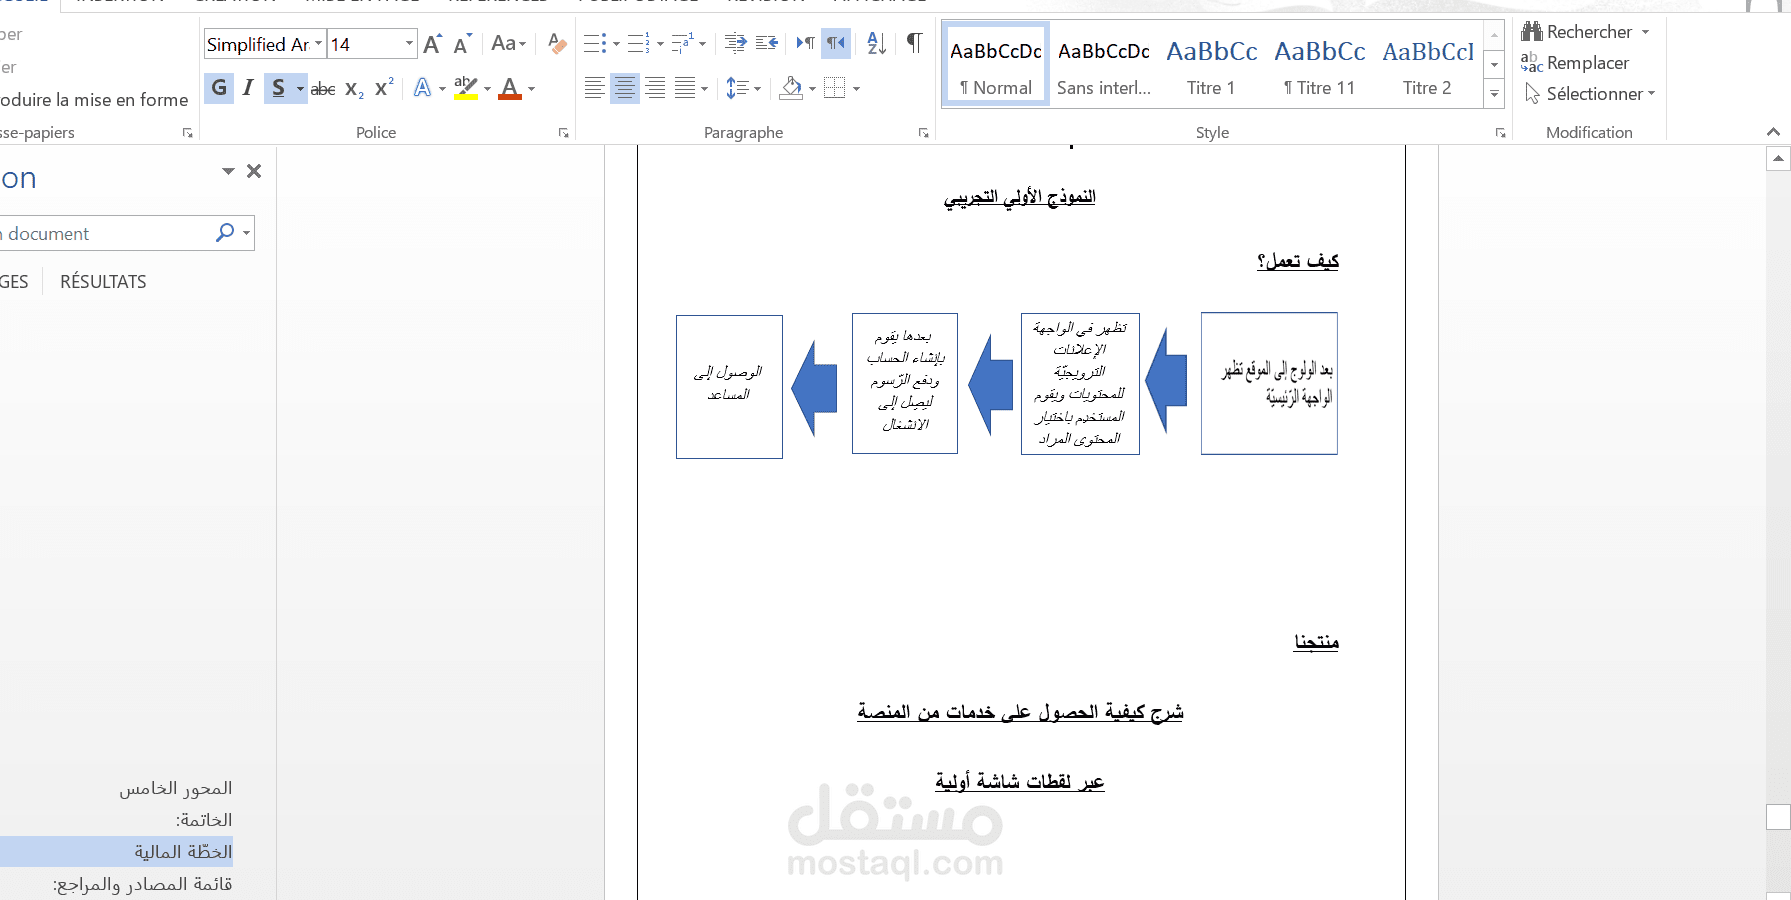1791x900 pixels.
Task: Apply the Normal style
Action: [996, 63]
